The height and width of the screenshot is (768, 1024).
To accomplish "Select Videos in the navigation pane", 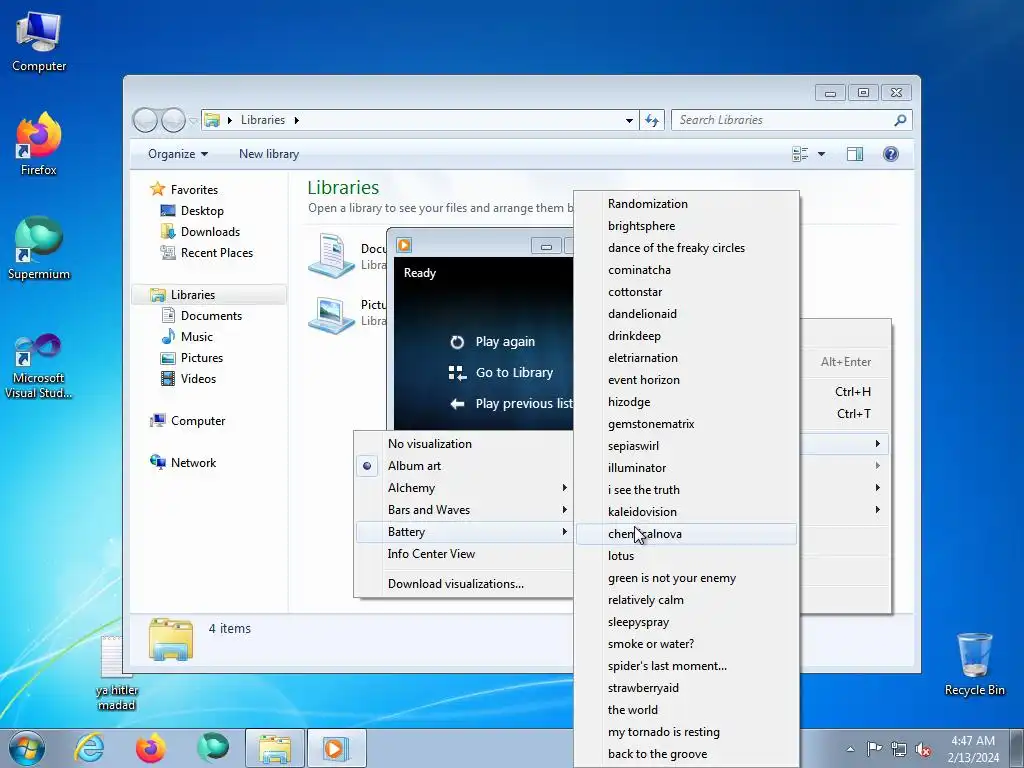I will pyautogui.click(x=189, y=379).
